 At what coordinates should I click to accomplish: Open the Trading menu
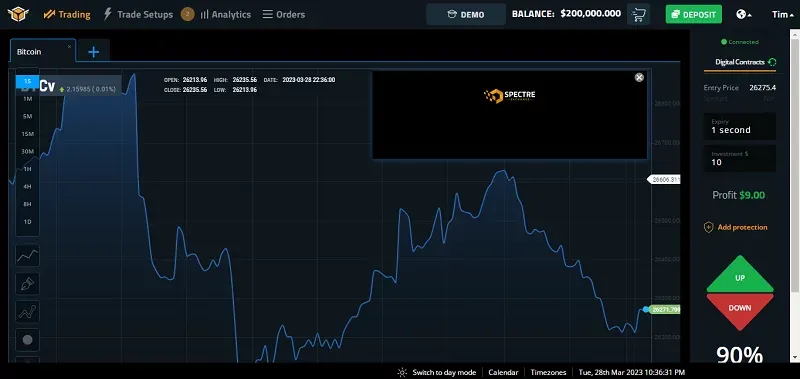point(67,14)
